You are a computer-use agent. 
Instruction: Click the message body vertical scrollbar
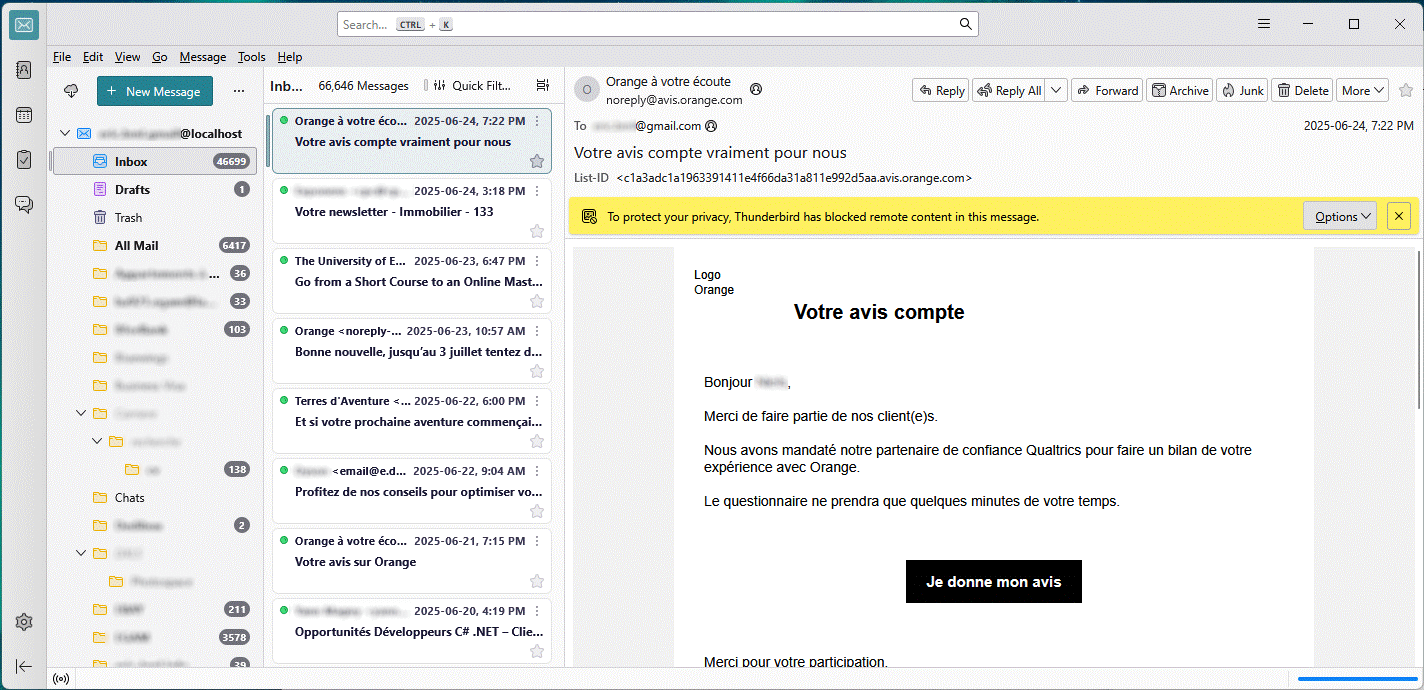click(x=1418, y=328)
